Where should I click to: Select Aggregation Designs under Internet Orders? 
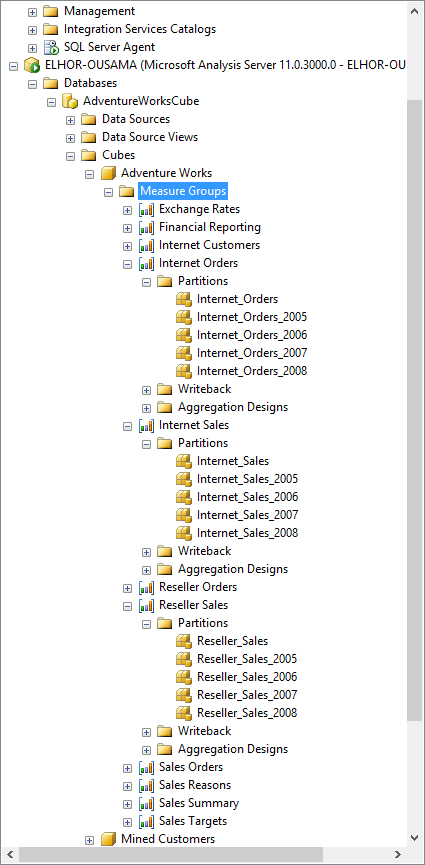(233, 407)
